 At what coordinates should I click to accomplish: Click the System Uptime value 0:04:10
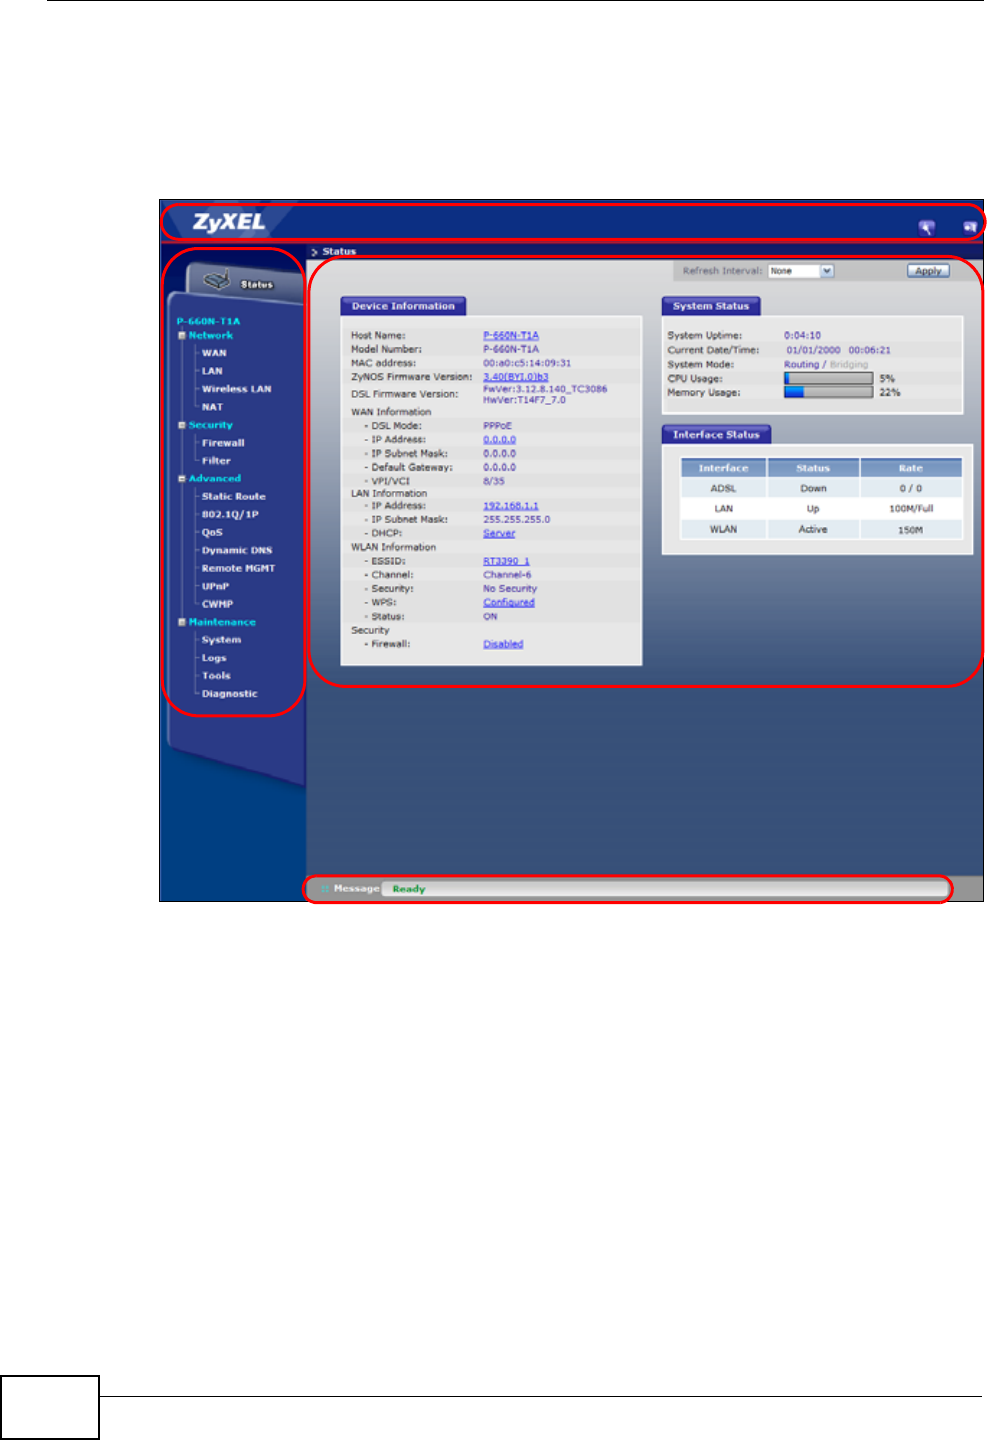coord(802,335)
